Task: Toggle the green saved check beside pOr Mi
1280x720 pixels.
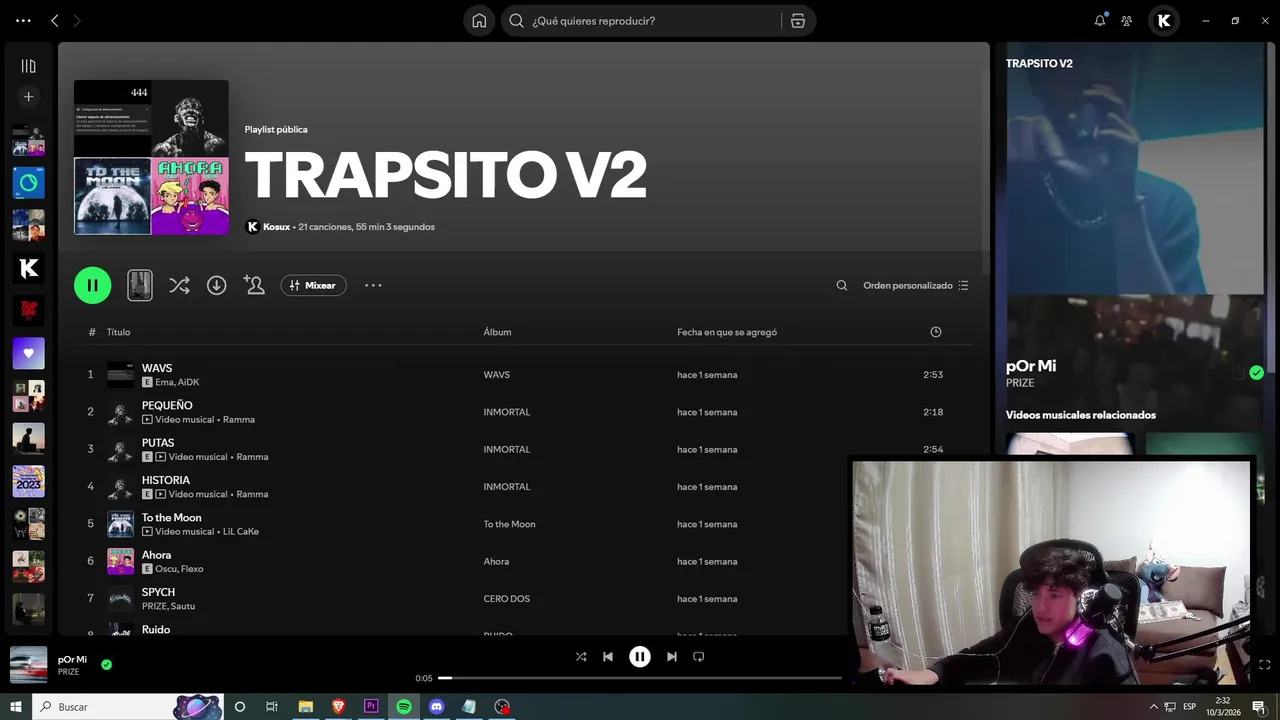Action: point(106,664)
